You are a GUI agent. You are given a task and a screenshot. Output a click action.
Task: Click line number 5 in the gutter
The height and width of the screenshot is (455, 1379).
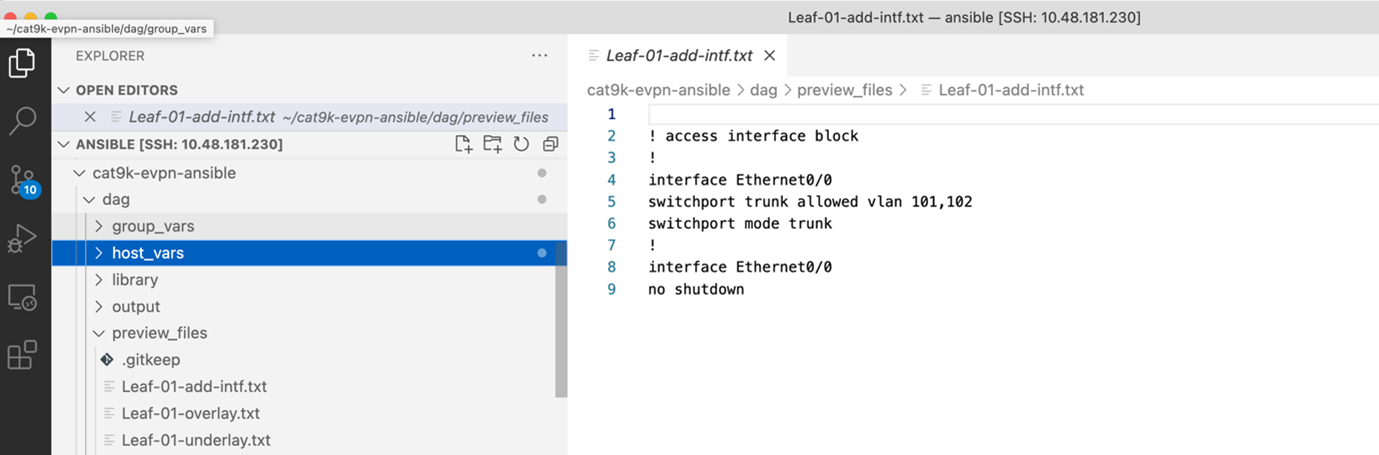point(612,202)
